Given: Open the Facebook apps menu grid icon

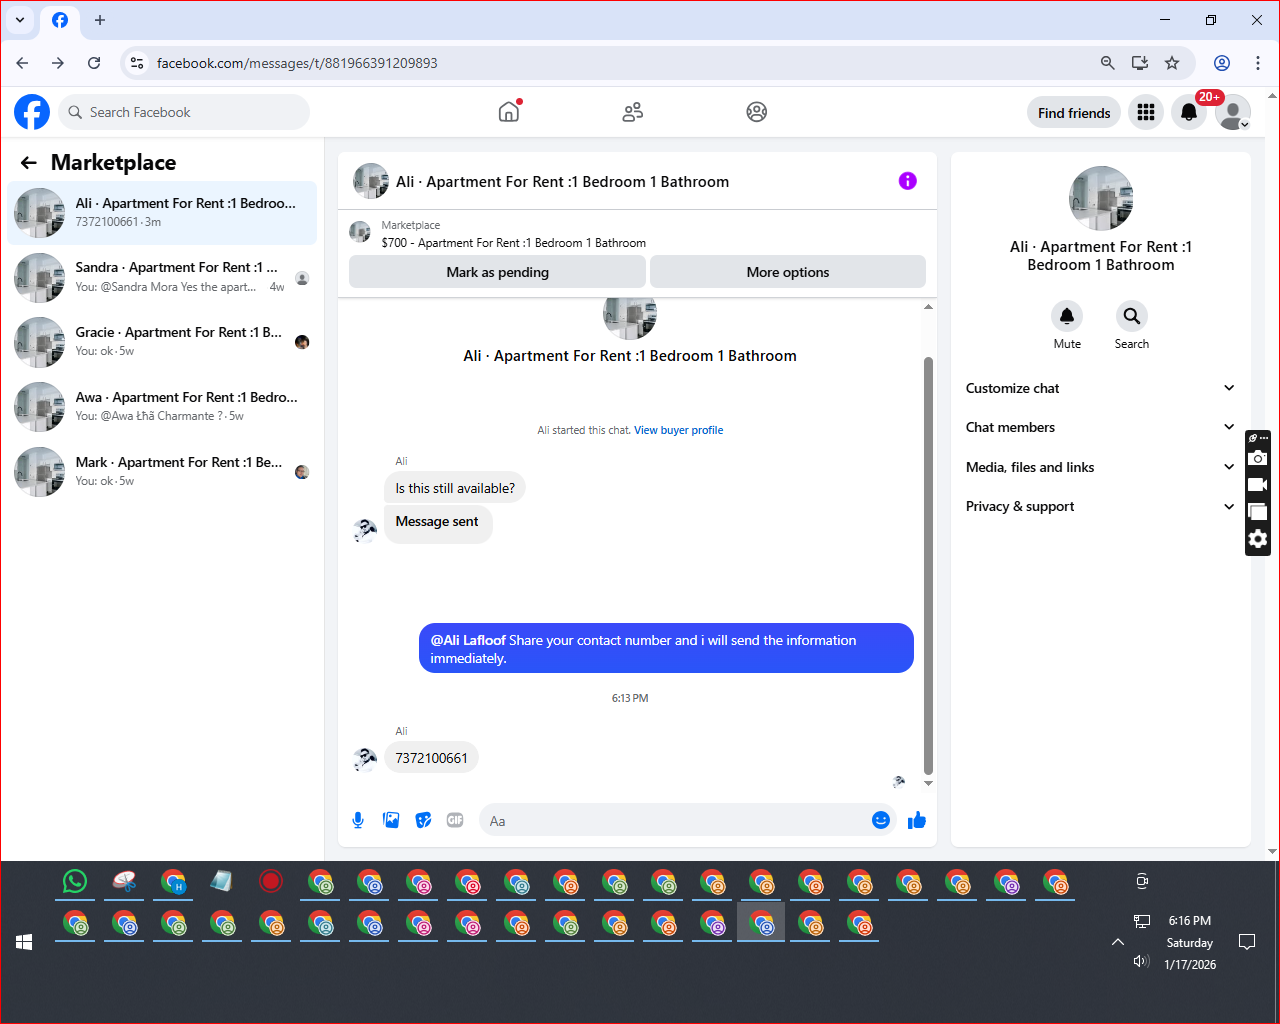Looking at the screenshot, I should click(x=1146, y=112).
